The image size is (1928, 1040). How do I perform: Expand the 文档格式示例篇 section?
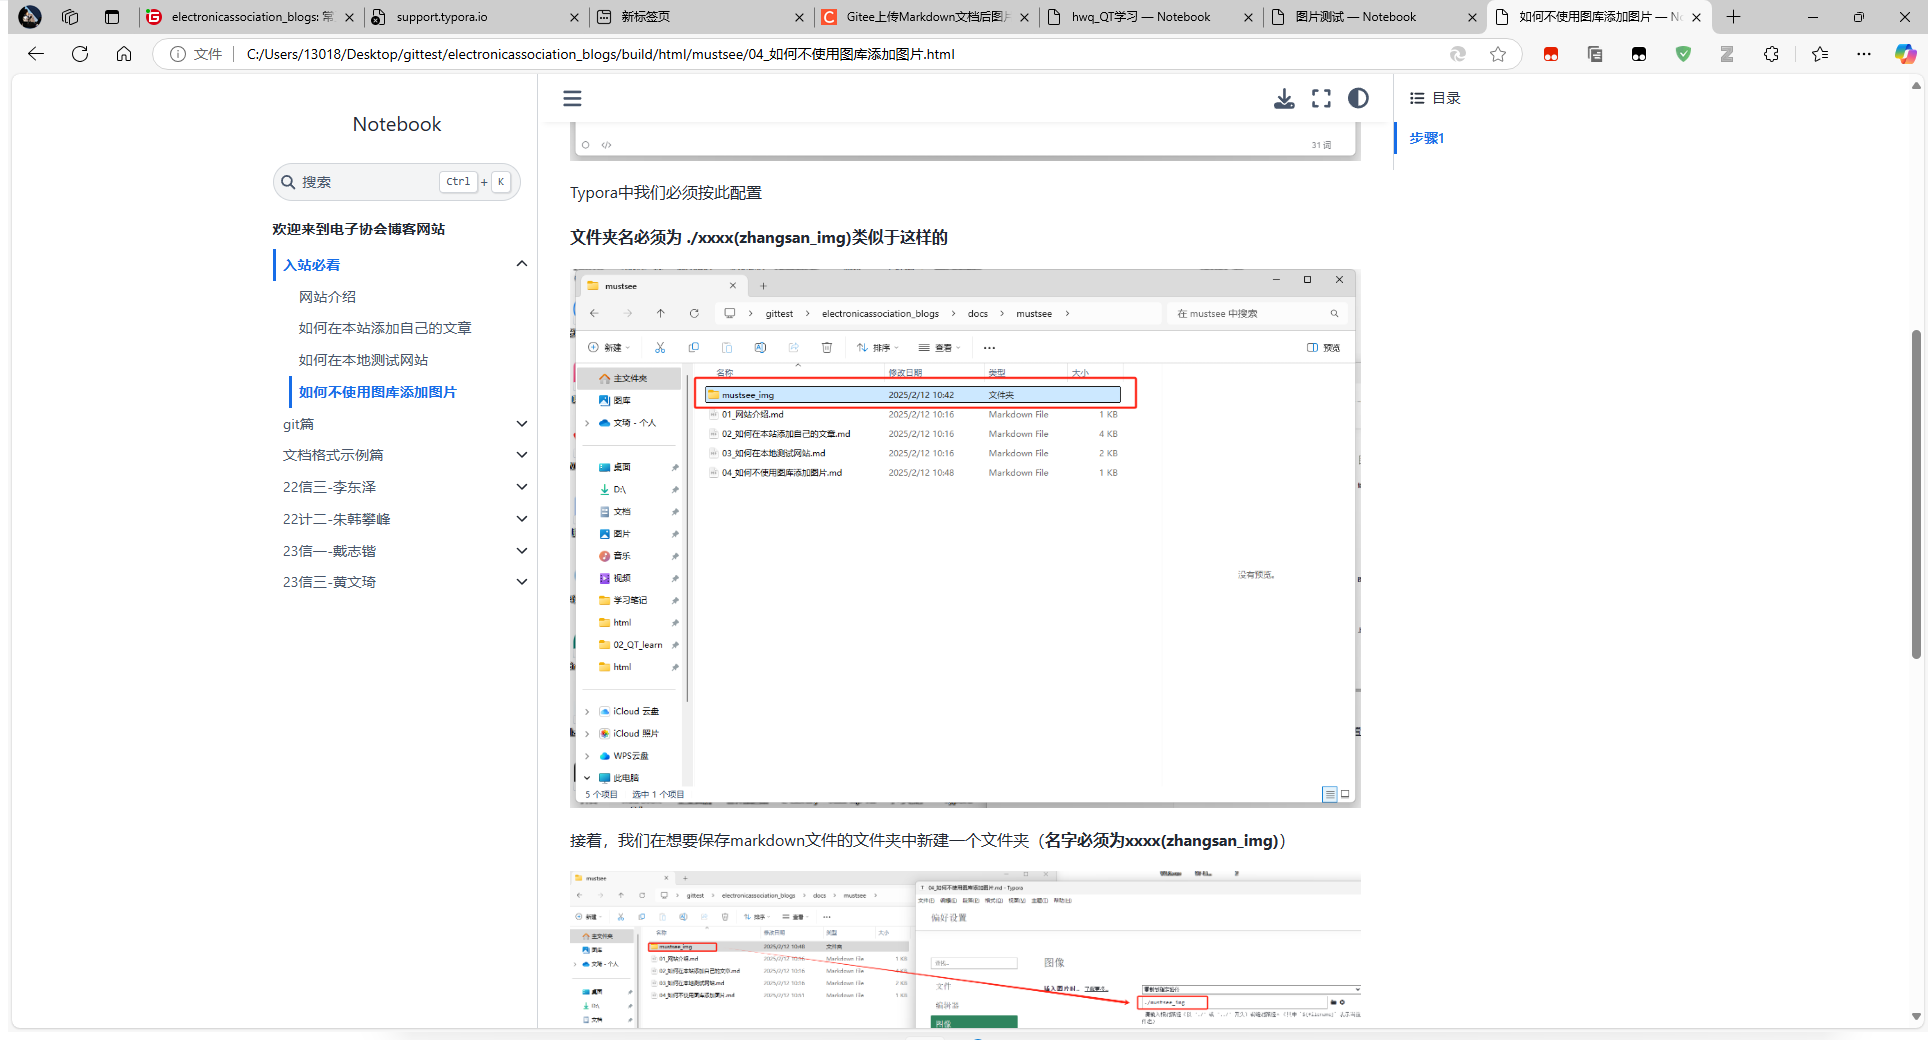[x=521, y=455]
